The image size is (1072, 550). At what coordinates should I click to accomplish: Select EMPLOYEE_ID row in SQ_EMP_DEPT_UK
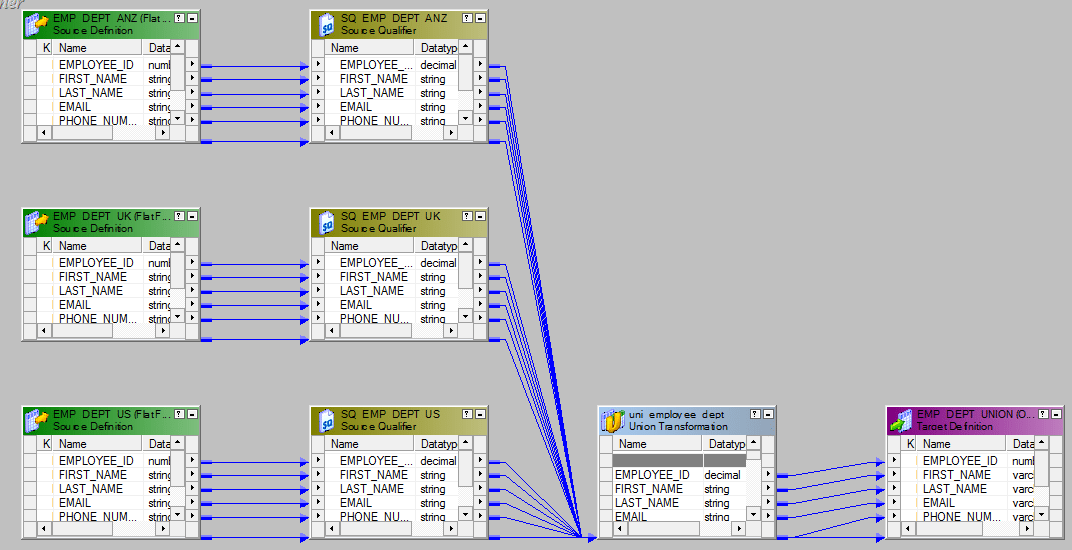click(x=392, y=263)
